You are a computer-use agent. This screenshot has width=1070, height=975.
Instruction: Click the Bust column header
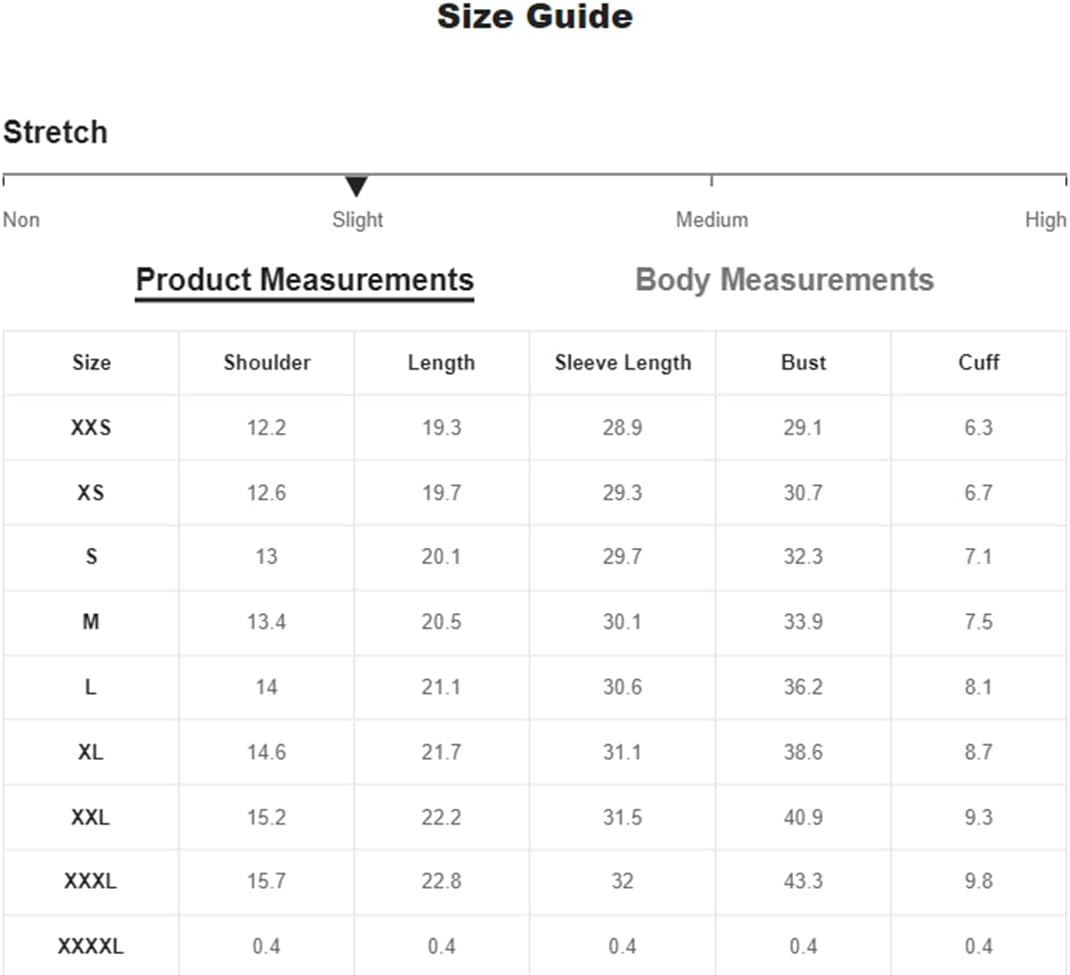[x=803, y=362]
